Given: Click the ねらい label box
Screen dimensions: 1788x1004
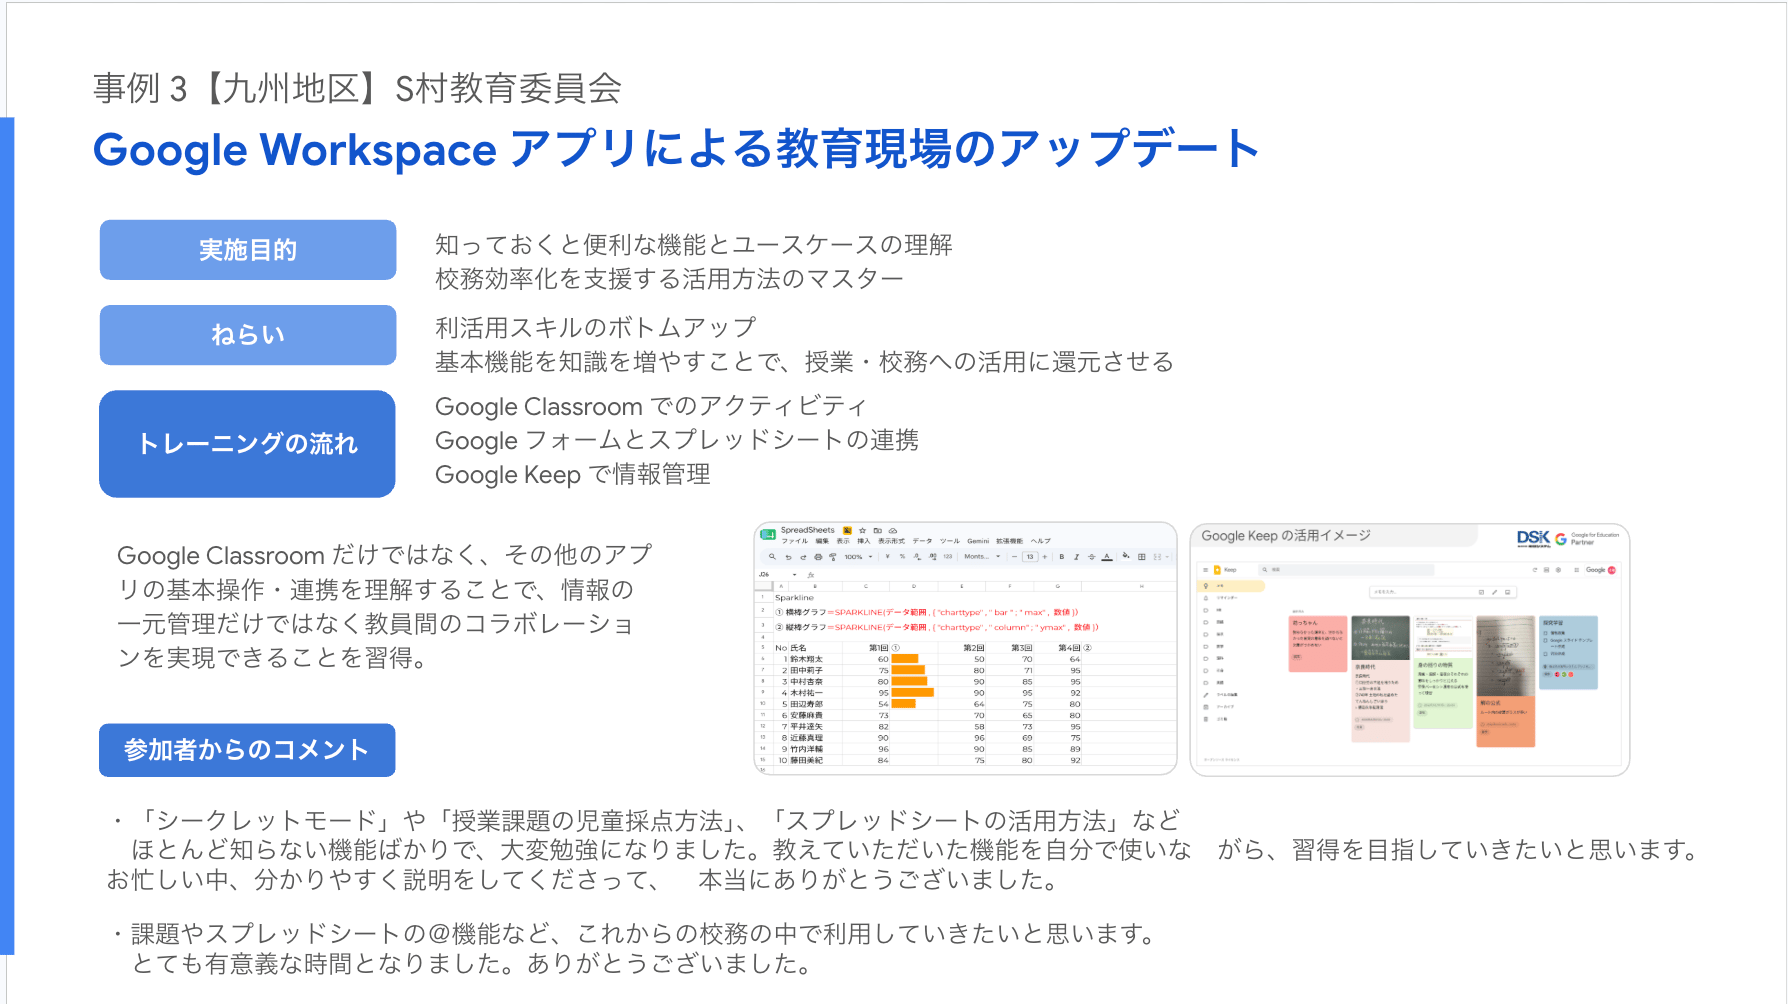Looking at the screenshot, I should pyautogui.click(x=248, y=335).
